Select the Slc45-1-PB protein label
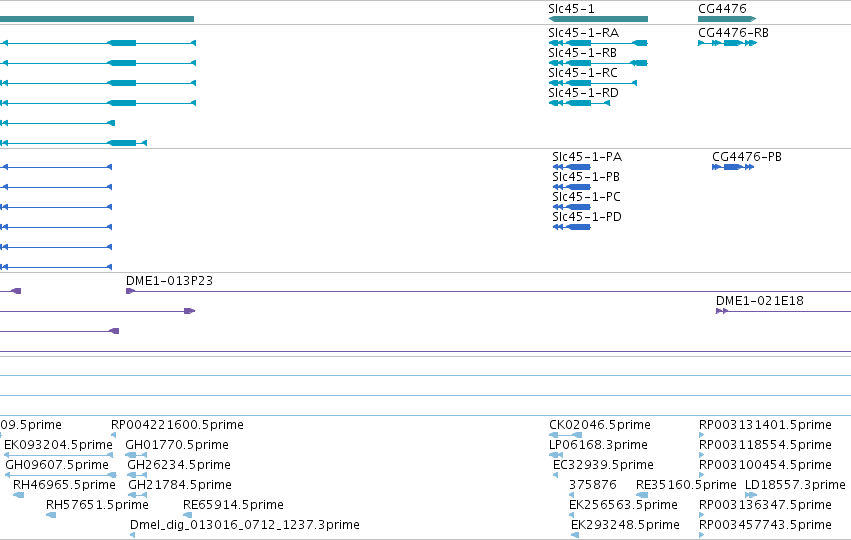The width and height of the screenshot is (851, 540). point(586,177)
